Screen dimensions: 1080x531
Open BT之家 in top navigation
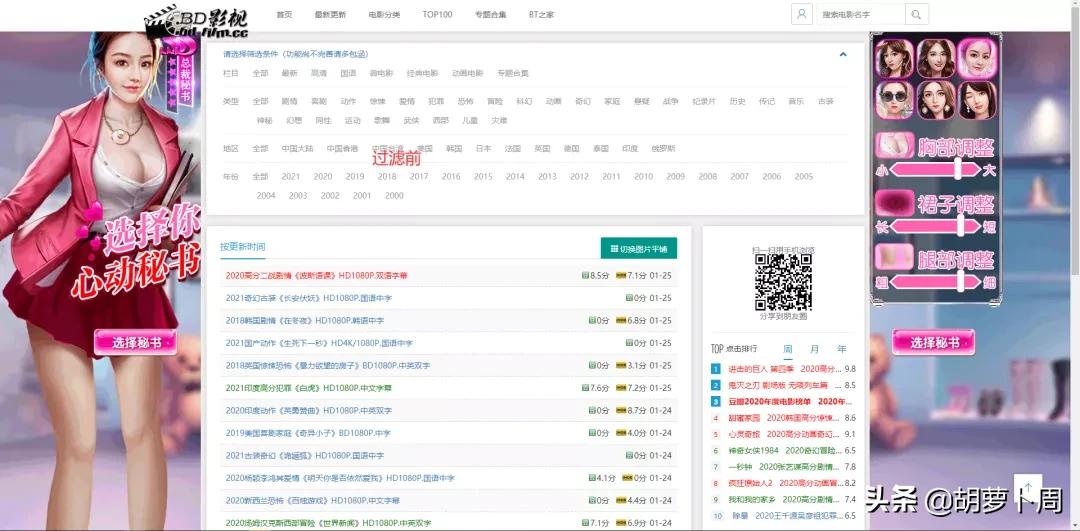pyautogui.click(x=541, y=14)
